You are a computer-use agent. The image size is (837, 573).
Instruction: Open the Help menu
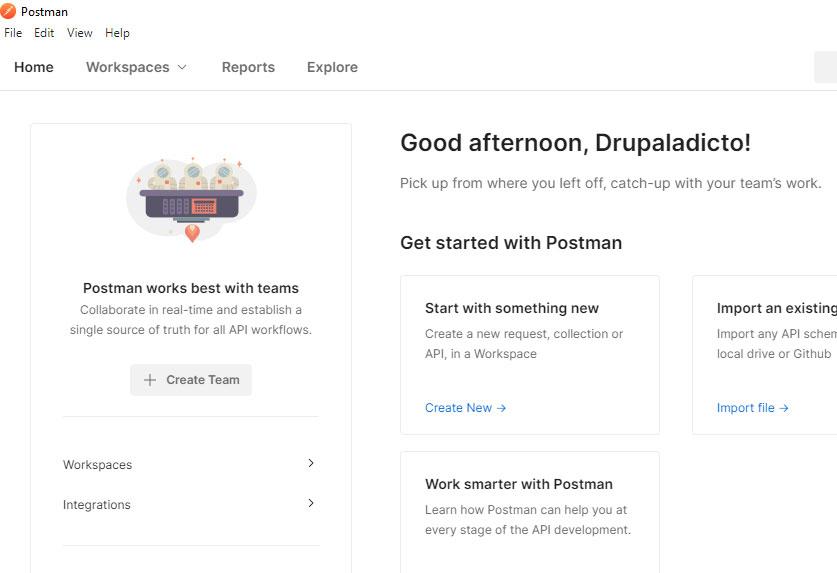pos(117,33)
